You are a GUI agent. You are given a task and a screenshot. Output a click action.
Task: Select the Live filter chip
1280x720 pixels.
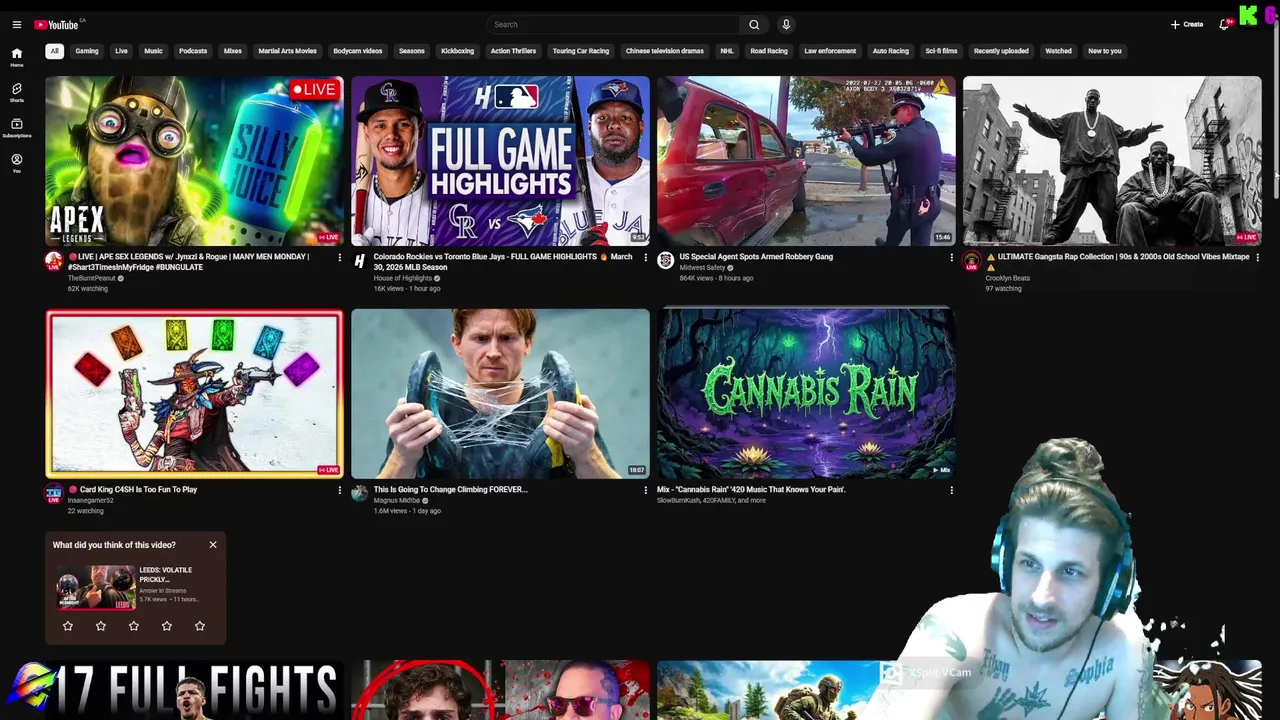(x=121, y=51)
